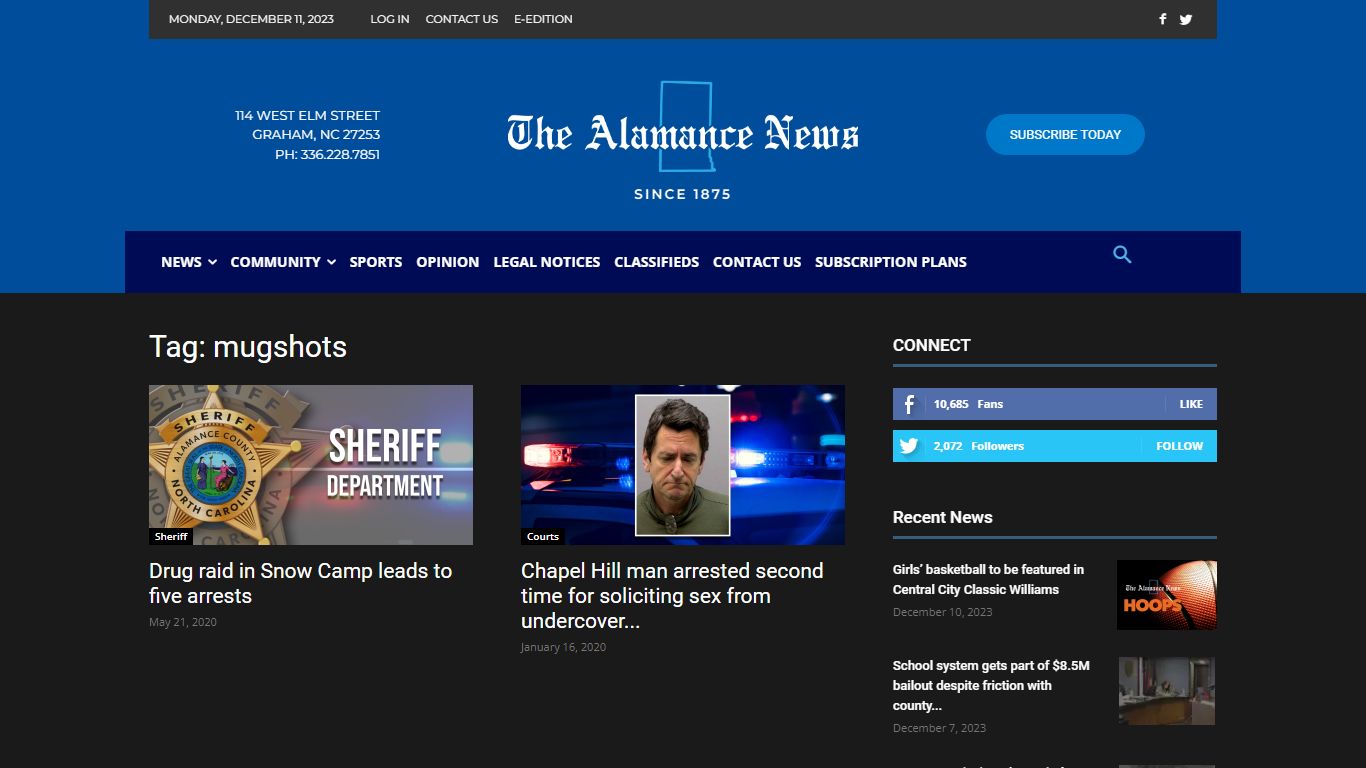Open Chapel Hill man arrest thumbnail

683,465
